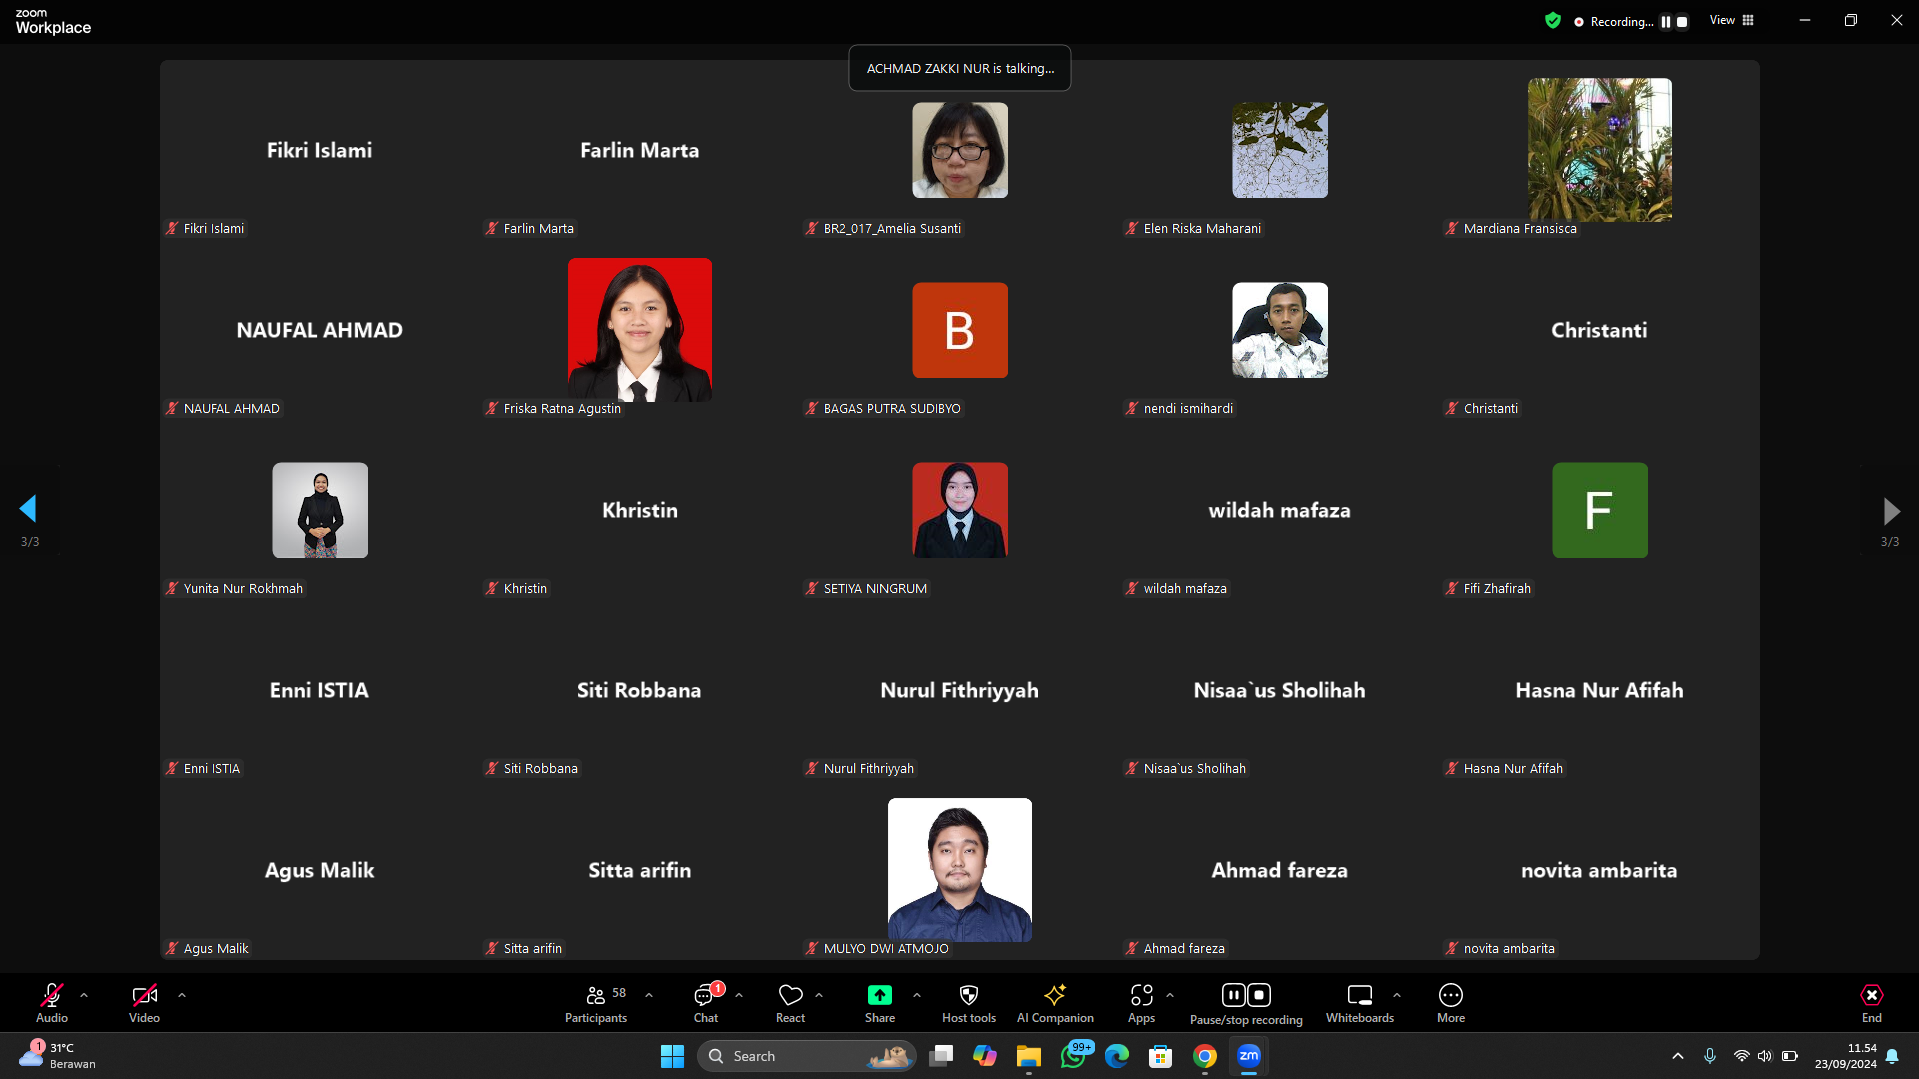Open the React emoji menu

pos(790,1003)
